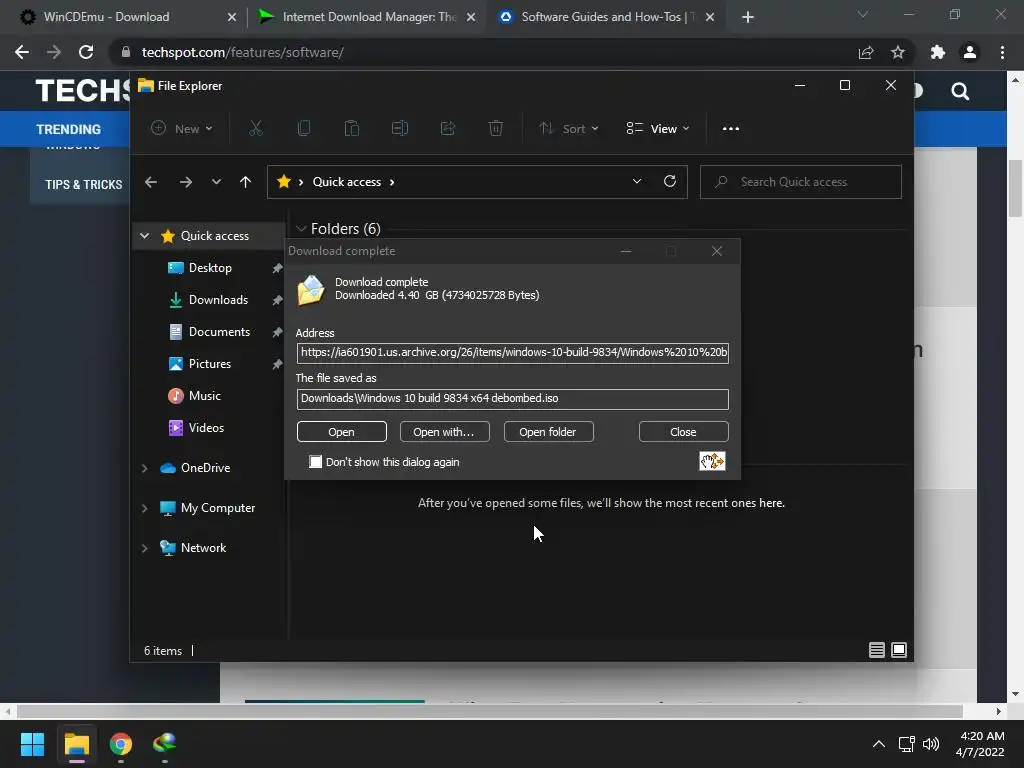Image resolution: width=1024 pixels, height=768 pixels.
Task: Open the Windows Start menu
Action: click(x=32, y=744)
